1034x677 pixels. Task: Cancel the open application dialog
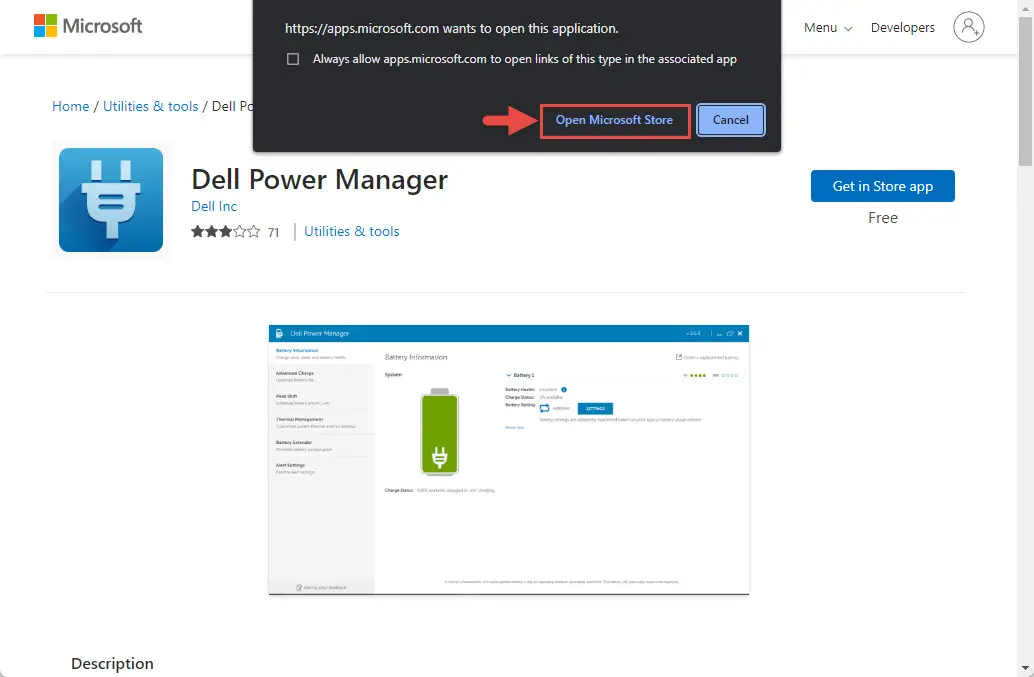coord(731,120)
